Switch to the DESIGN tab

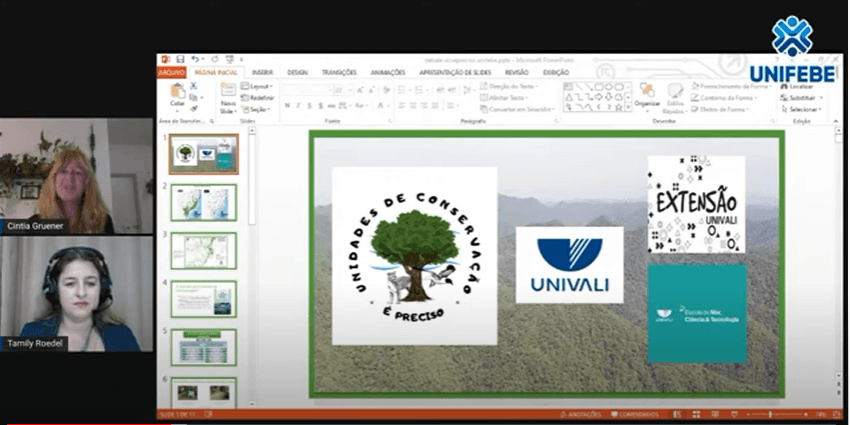tap(297, 72)
